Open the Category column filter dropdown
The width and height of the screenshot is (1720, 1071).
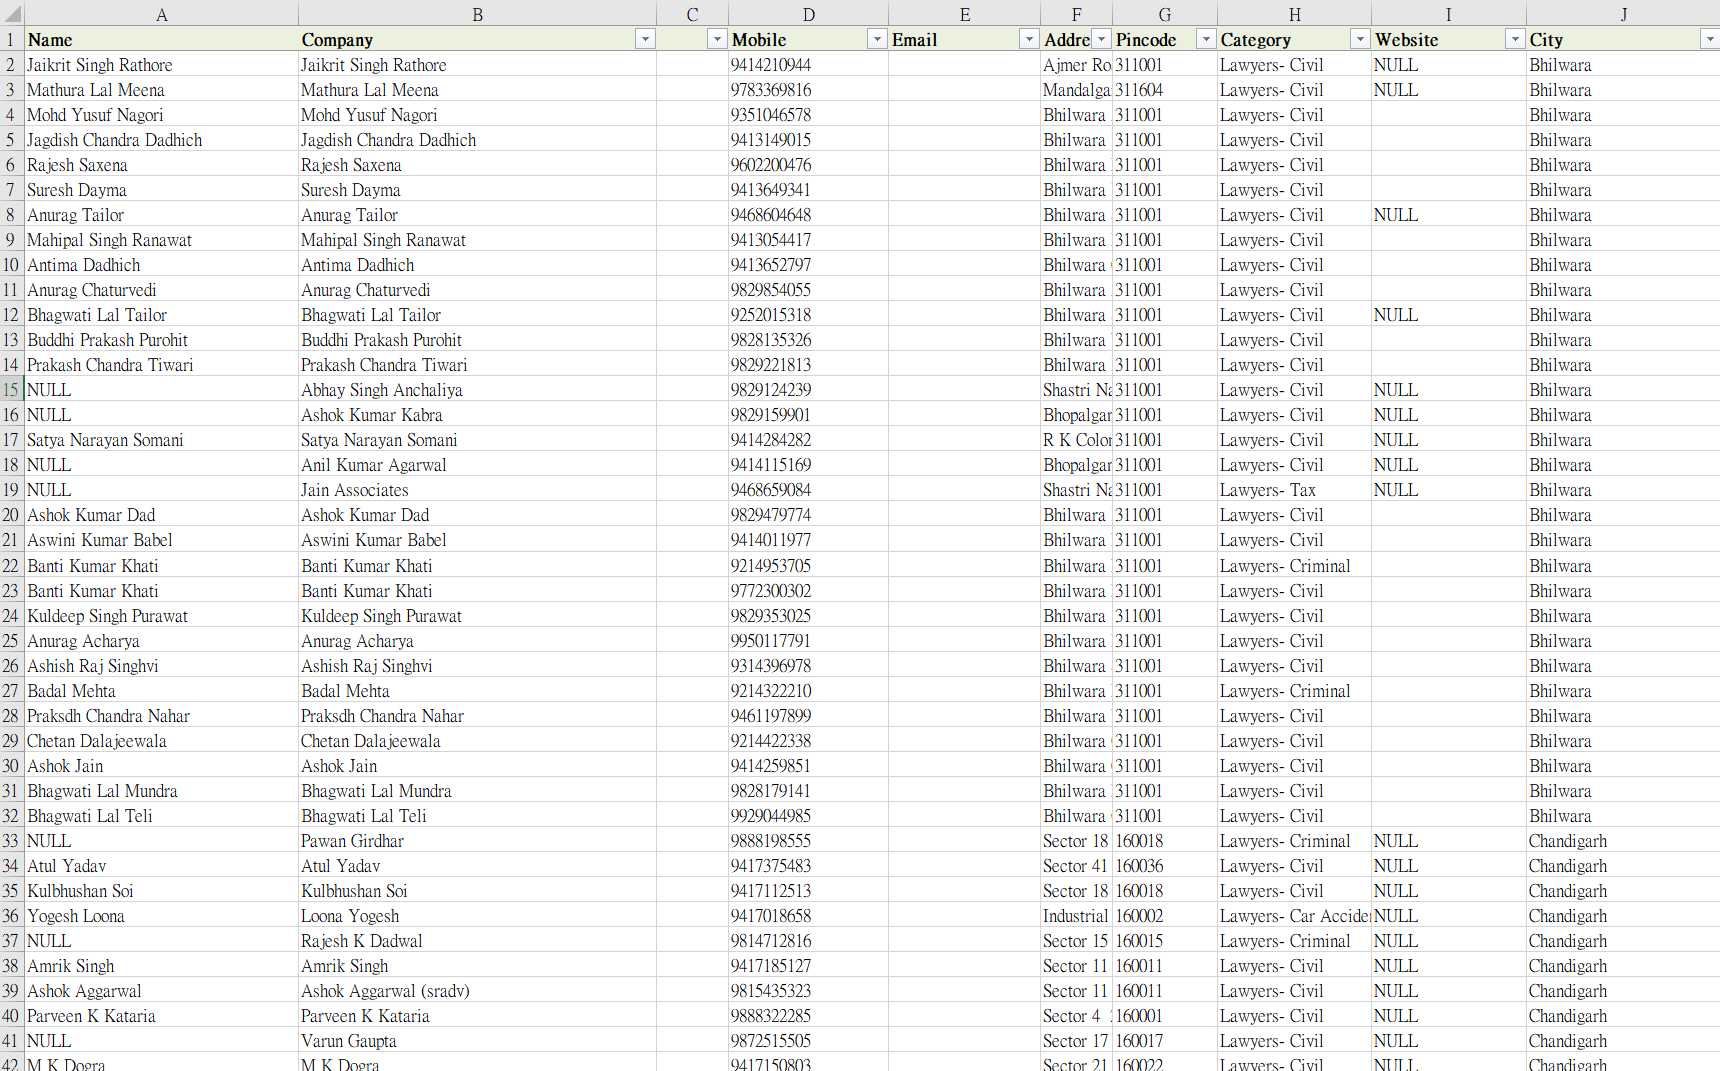point(1360,39)
